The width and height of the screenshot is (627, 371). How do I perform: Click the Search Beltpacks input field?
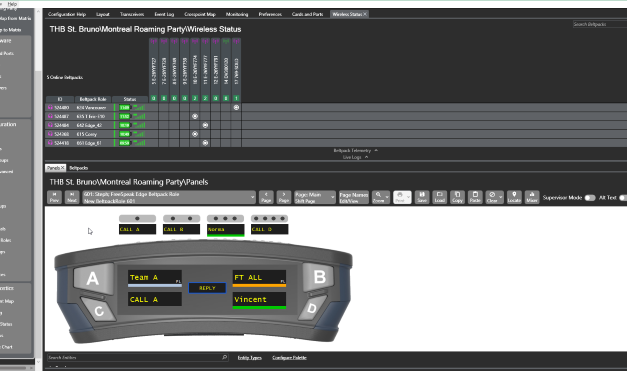pos(600,24)
